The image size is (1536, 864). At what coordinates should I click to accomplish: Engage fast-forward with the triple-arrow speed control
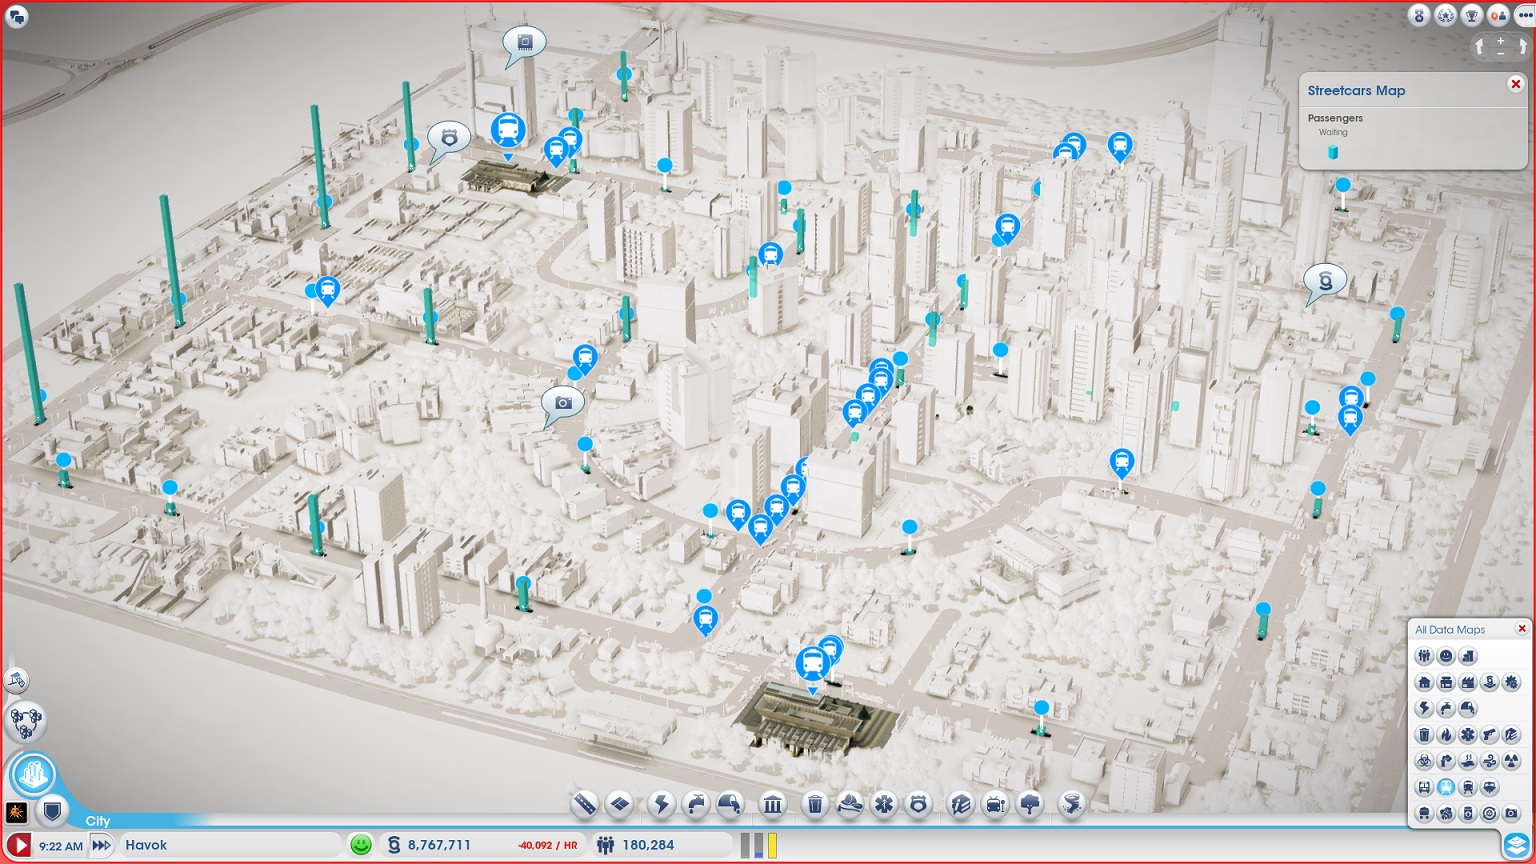click(x=100, y=844)
